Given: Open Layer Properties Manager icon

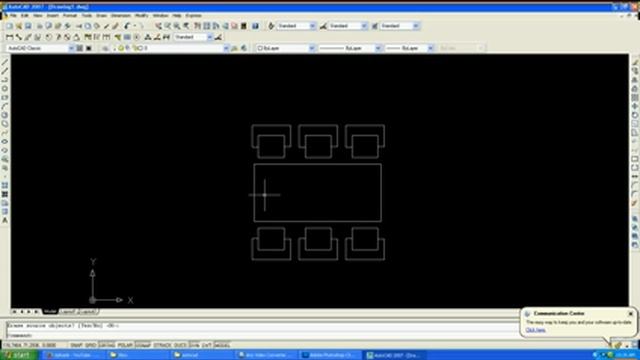Looking at the screenshot, I should point(105,48).
